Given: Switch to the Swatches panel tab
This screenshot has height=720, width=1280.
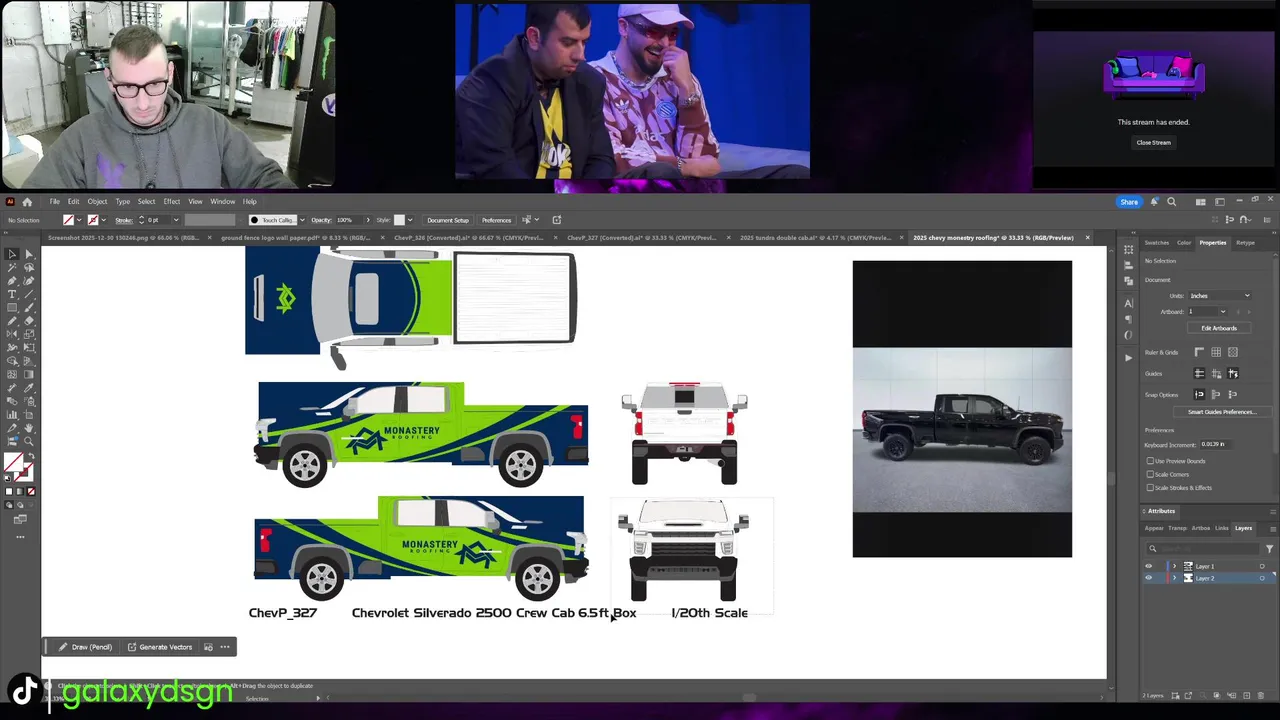Looking at the screenshot, I should pos(1156,242).
